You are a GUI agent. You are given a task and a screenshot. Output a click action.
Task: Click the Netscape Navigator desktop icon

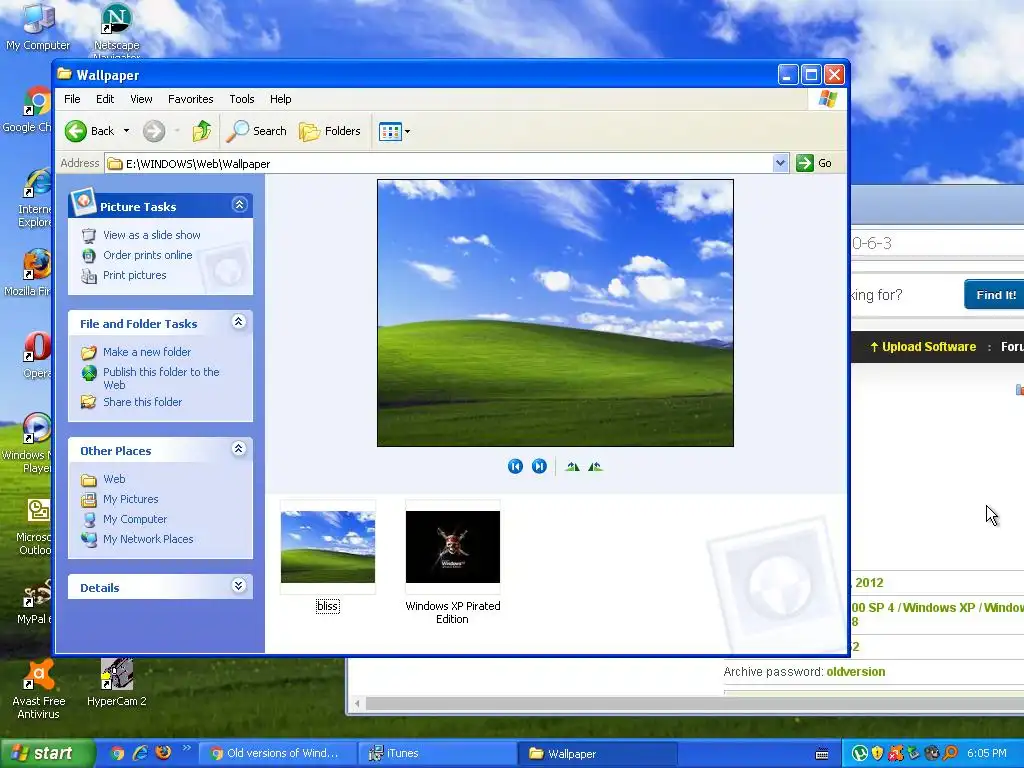tap(116, 29)
